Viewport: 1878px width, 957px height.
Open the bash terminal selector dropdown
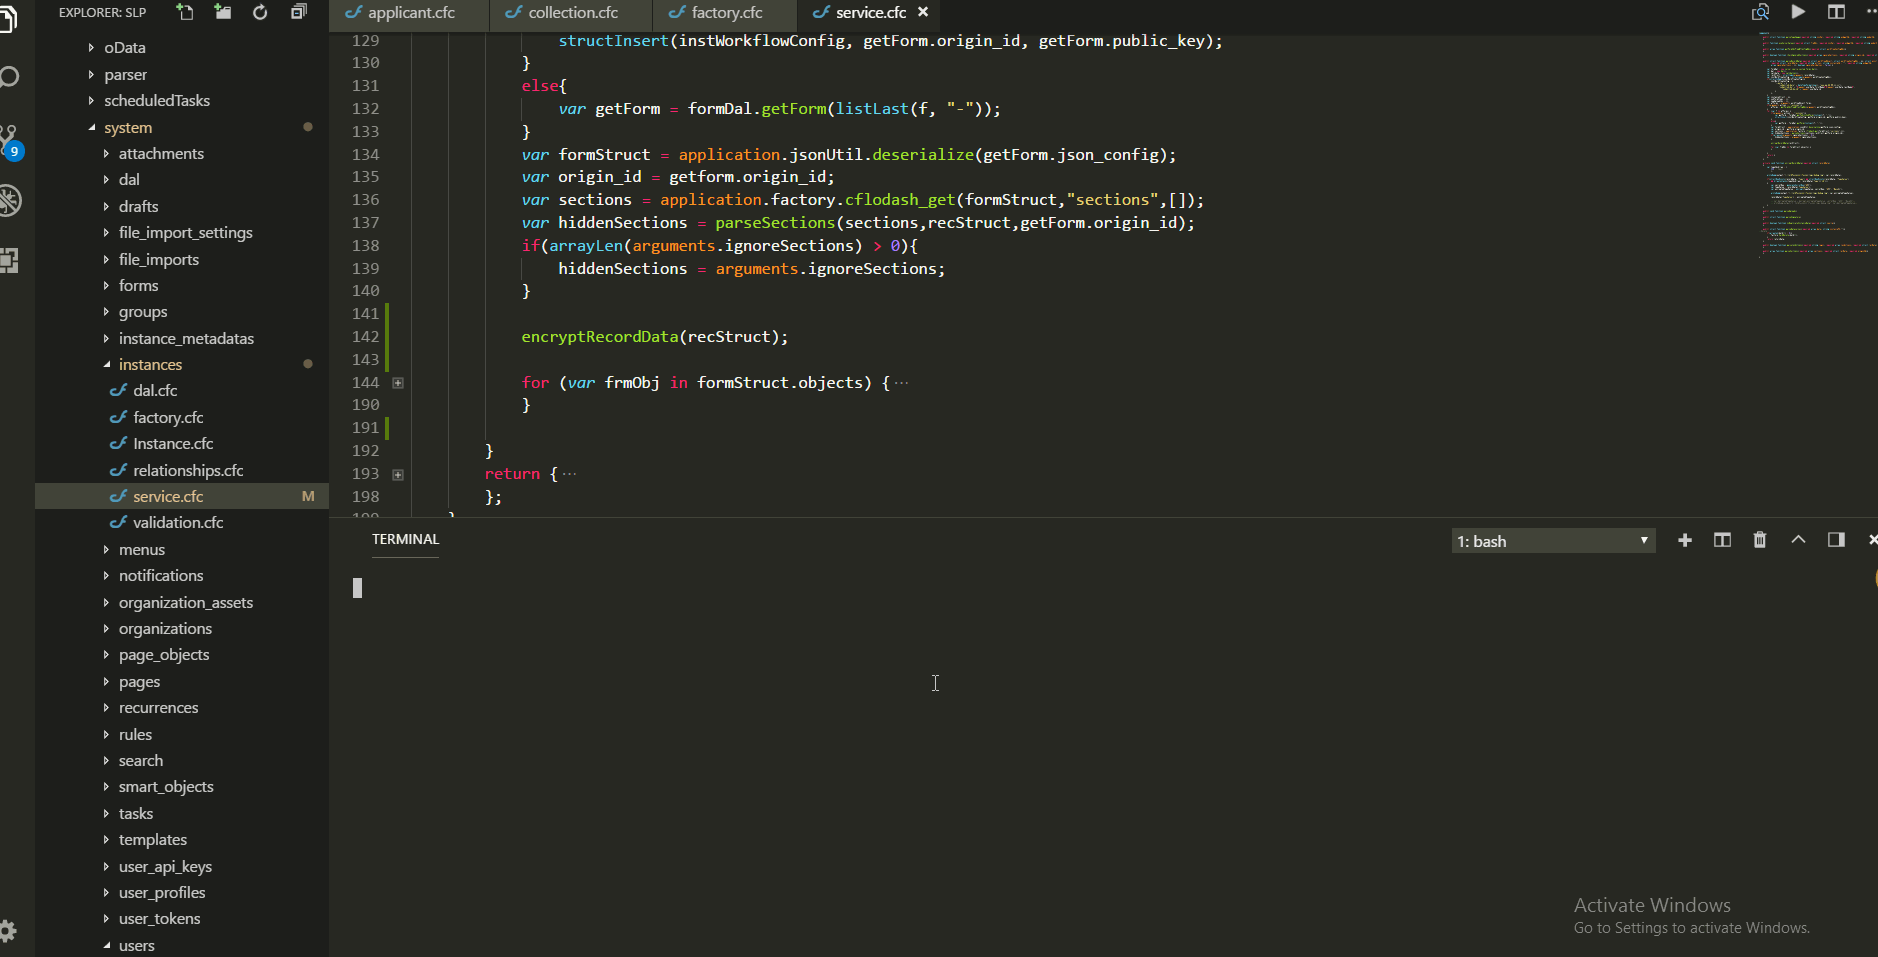(x=1553, y=541)
